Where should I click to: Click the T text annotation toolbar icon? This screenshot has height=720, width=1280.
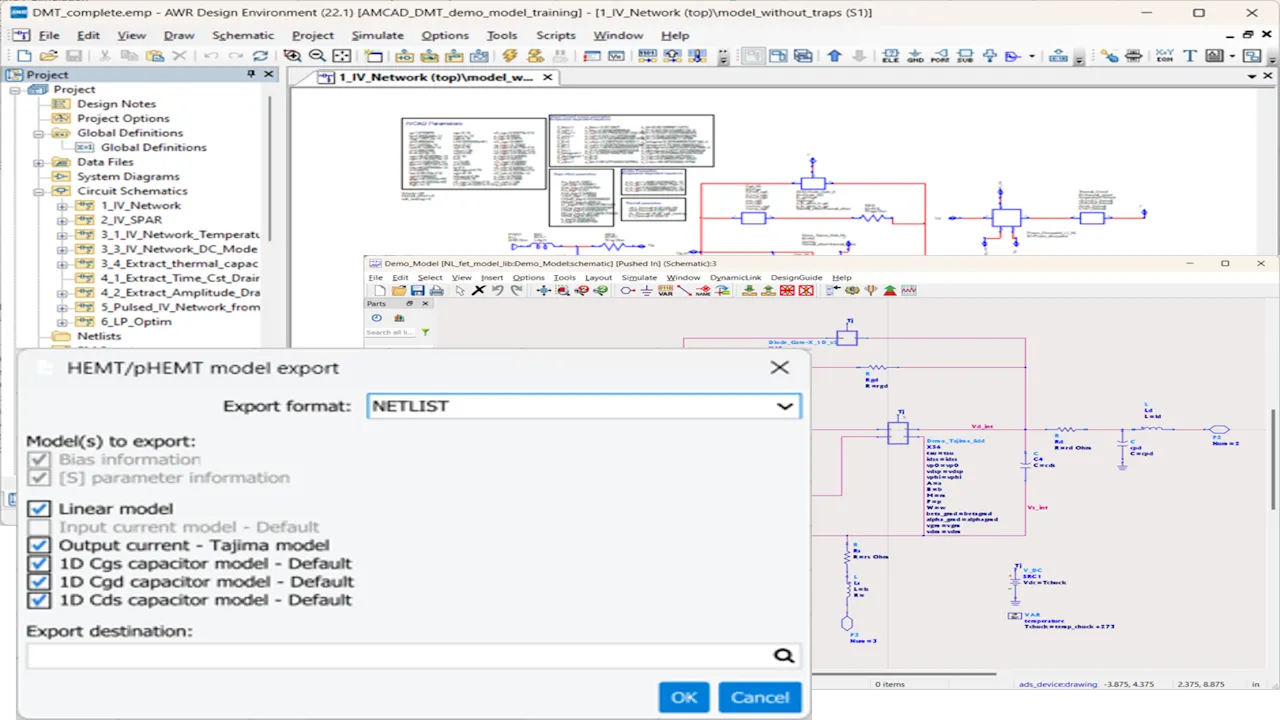click(x=1190, y=57)
